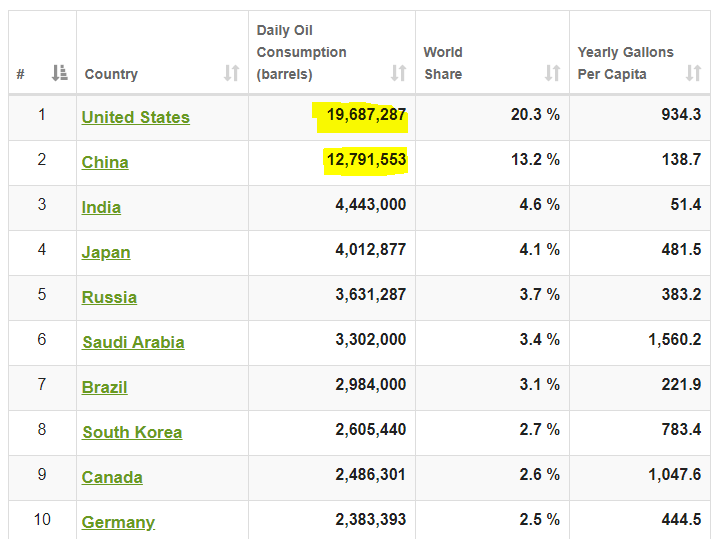Open the China country link
718x539 pixels.
coord(105,162)
